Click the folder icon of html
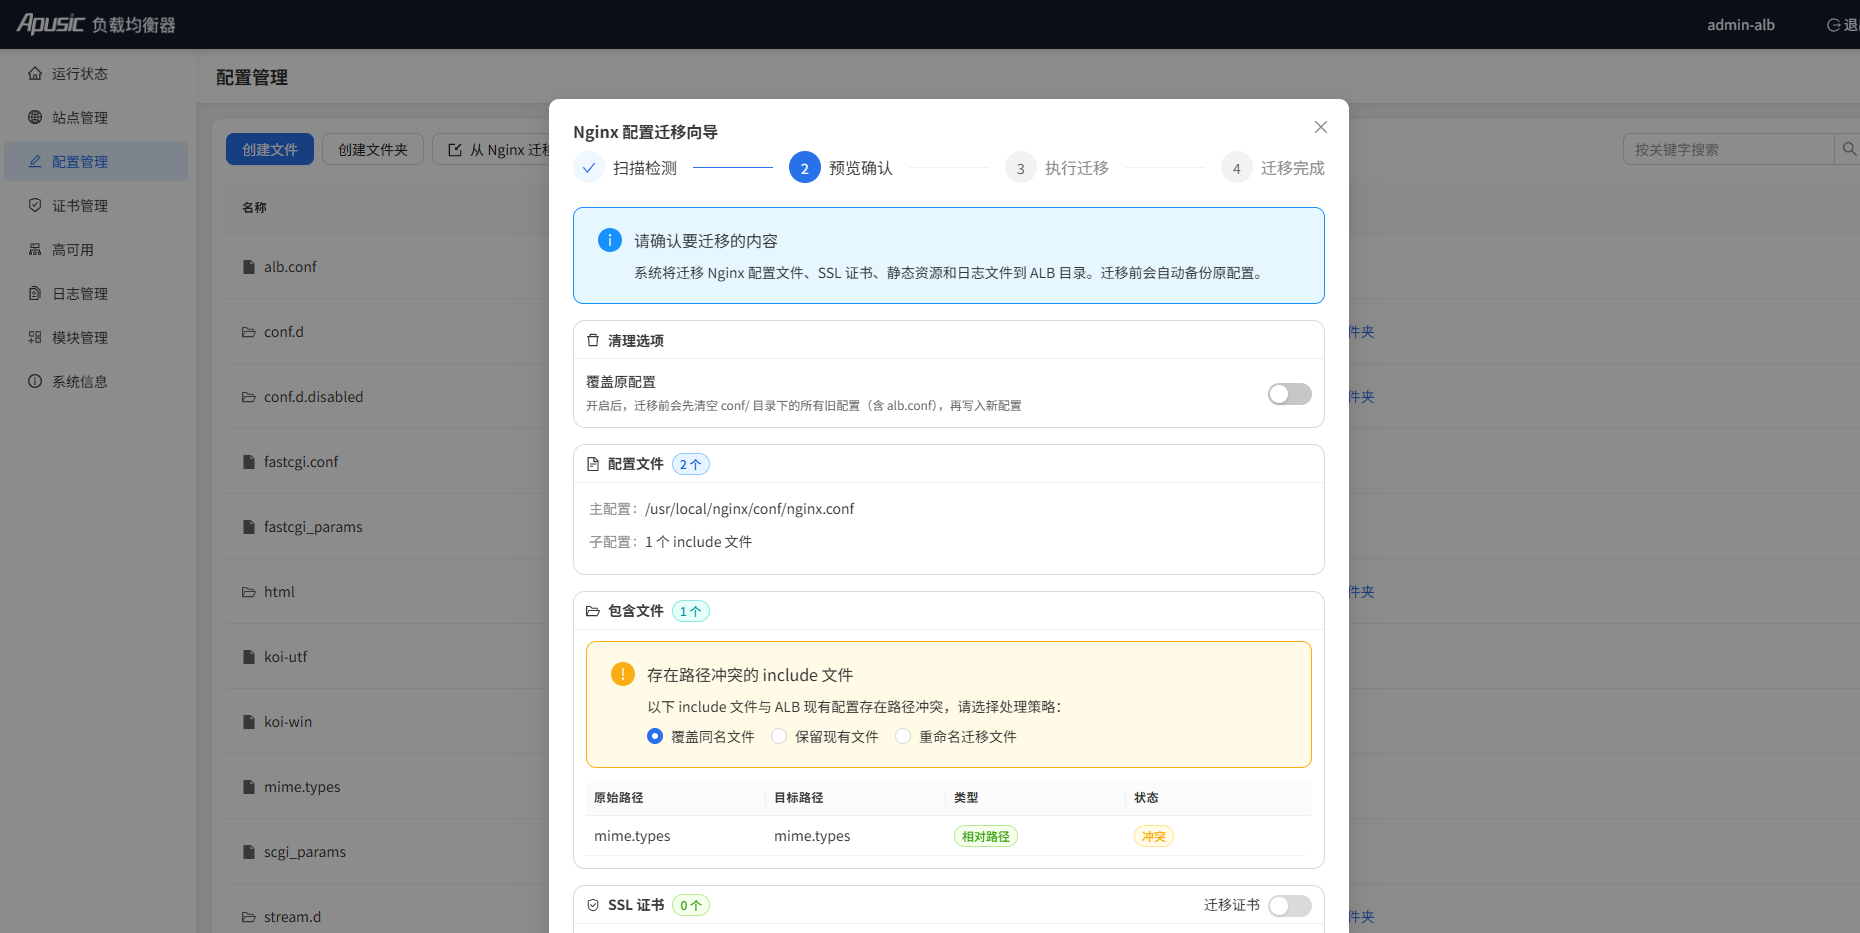 (x=249, y=592)
